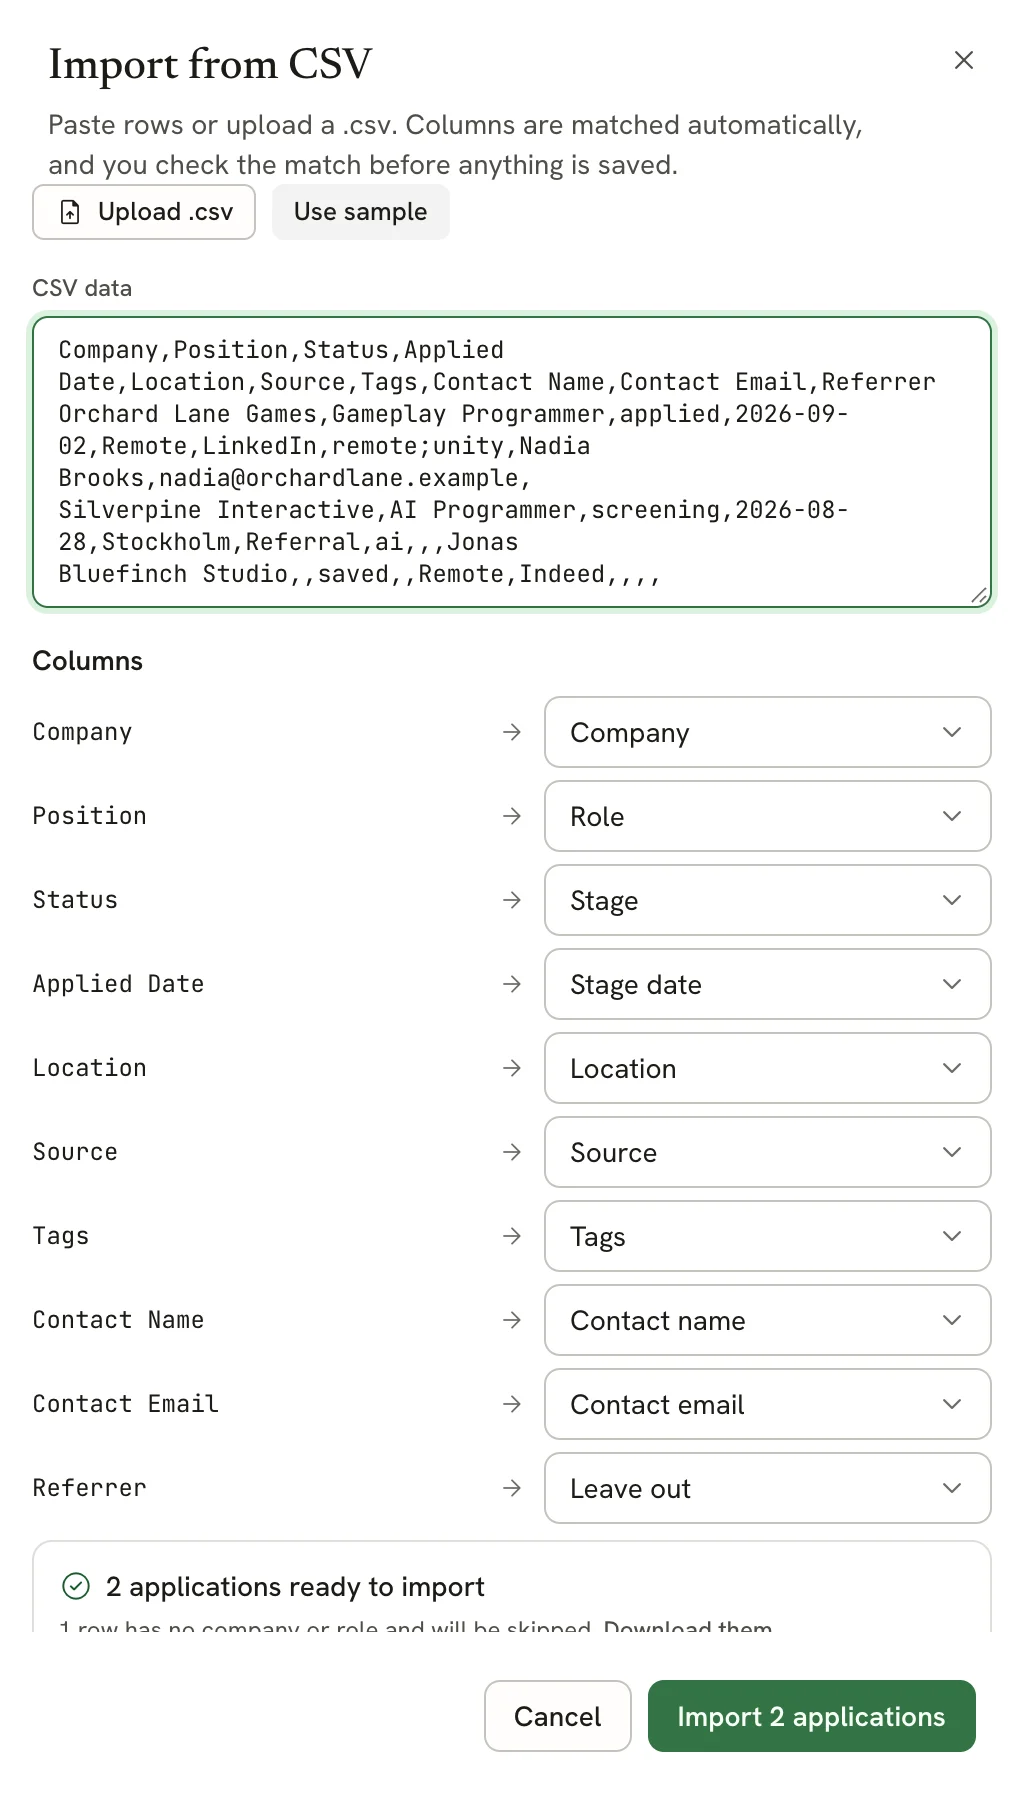Click the Cancel button
1024x1800 pixels.
click(558, 1716)
